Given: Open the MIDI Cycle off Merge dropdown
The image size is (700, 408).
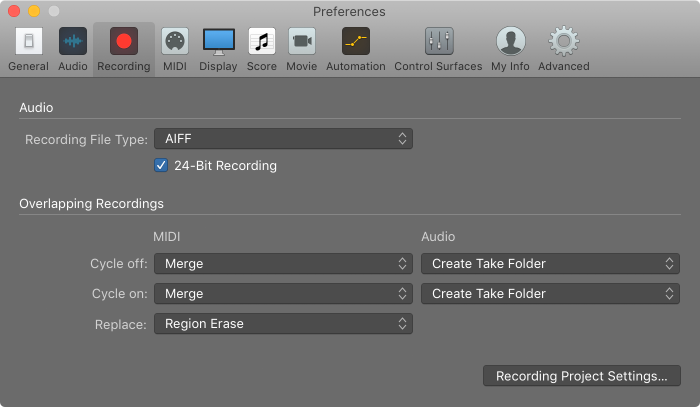Looking at the screenshot, I should point(283,263).
